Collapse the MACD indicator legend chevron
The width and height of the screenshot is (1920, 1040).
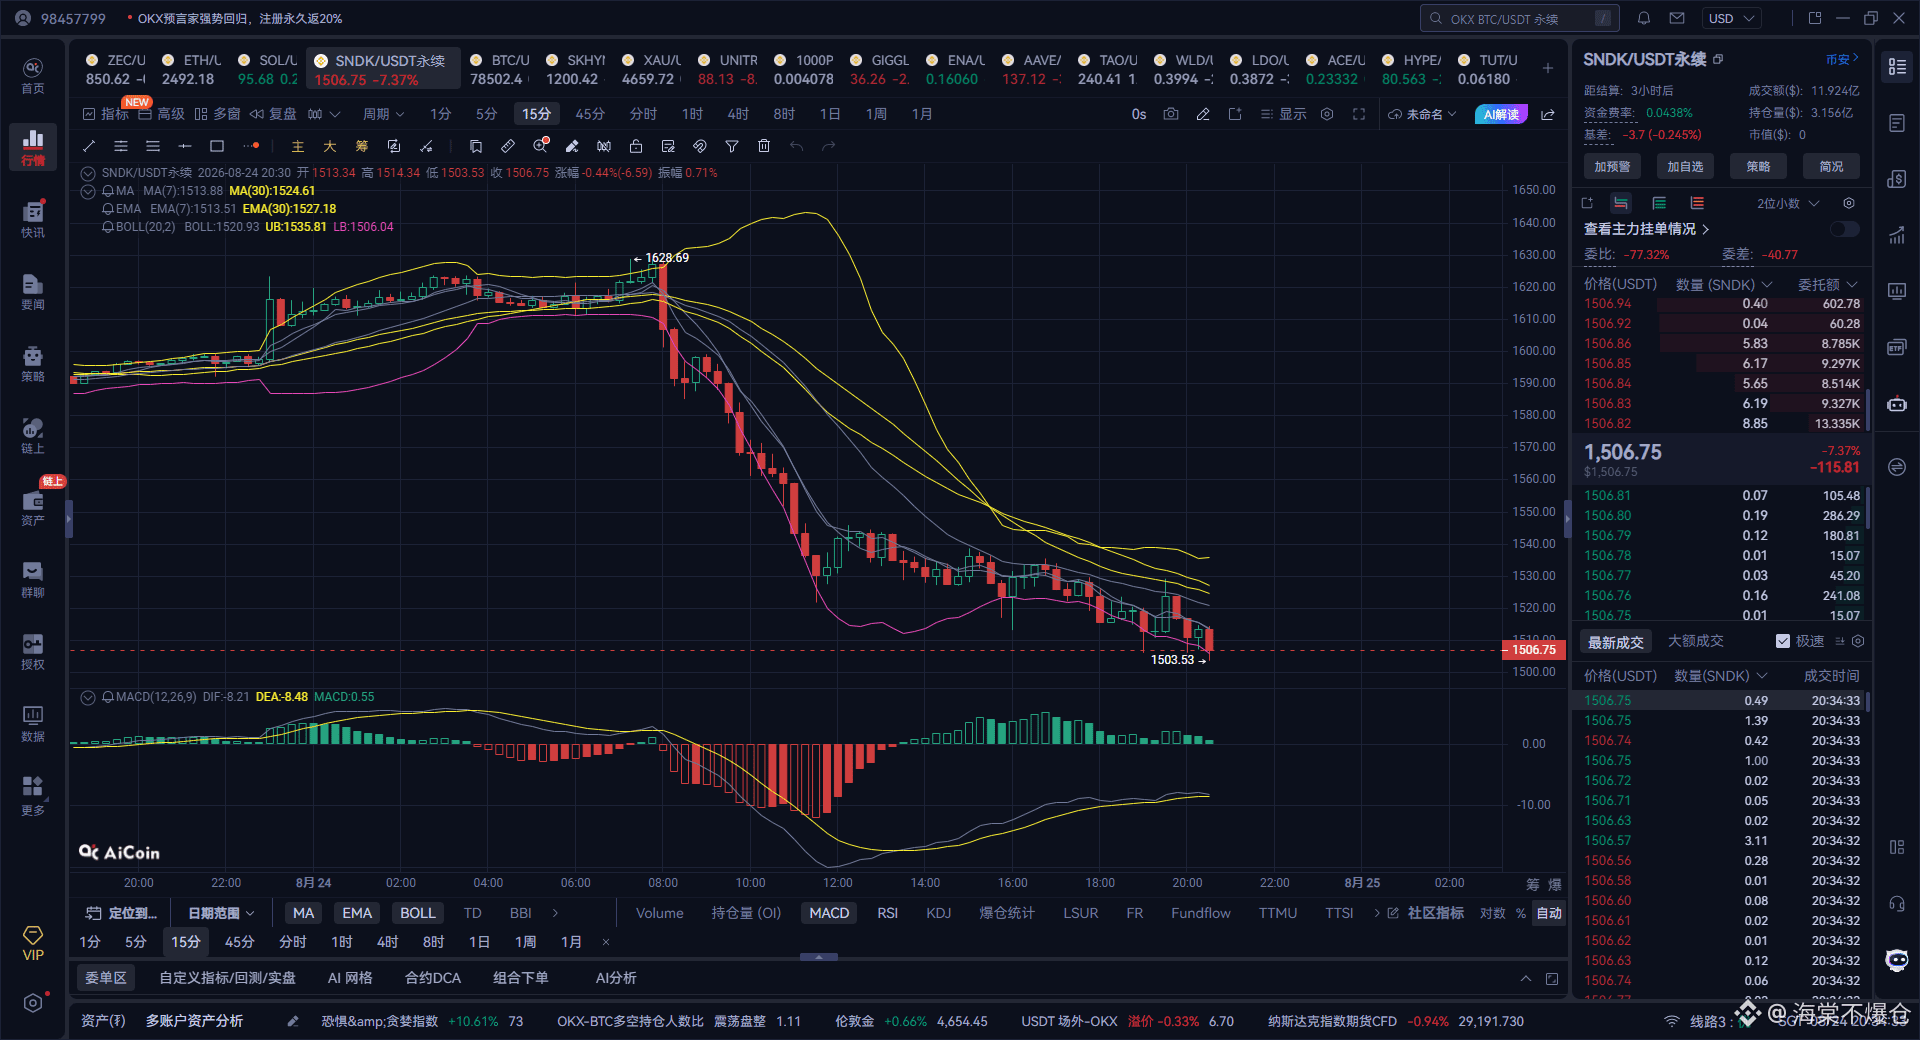[88, 697]
